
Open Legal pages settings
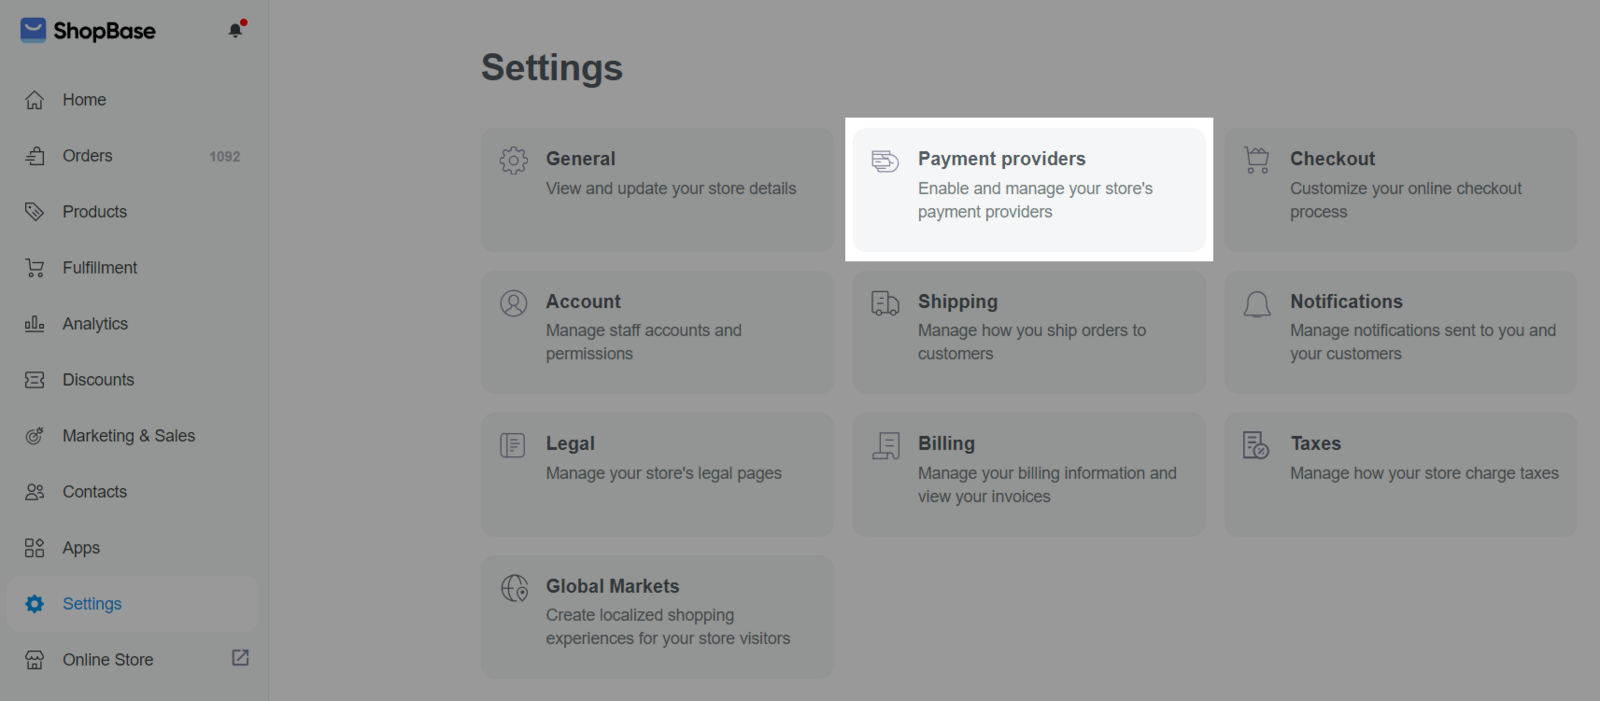point(657,474)
